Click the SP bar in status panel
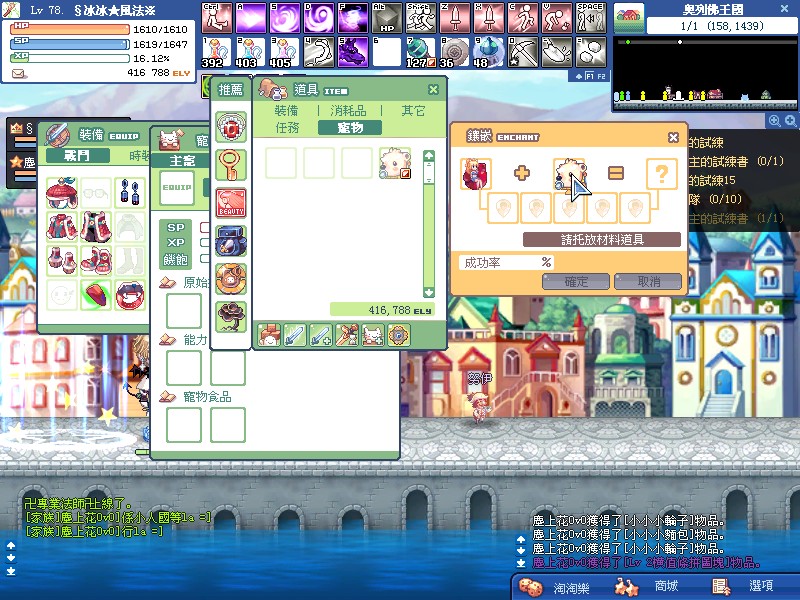 click(x=69, y=44)
